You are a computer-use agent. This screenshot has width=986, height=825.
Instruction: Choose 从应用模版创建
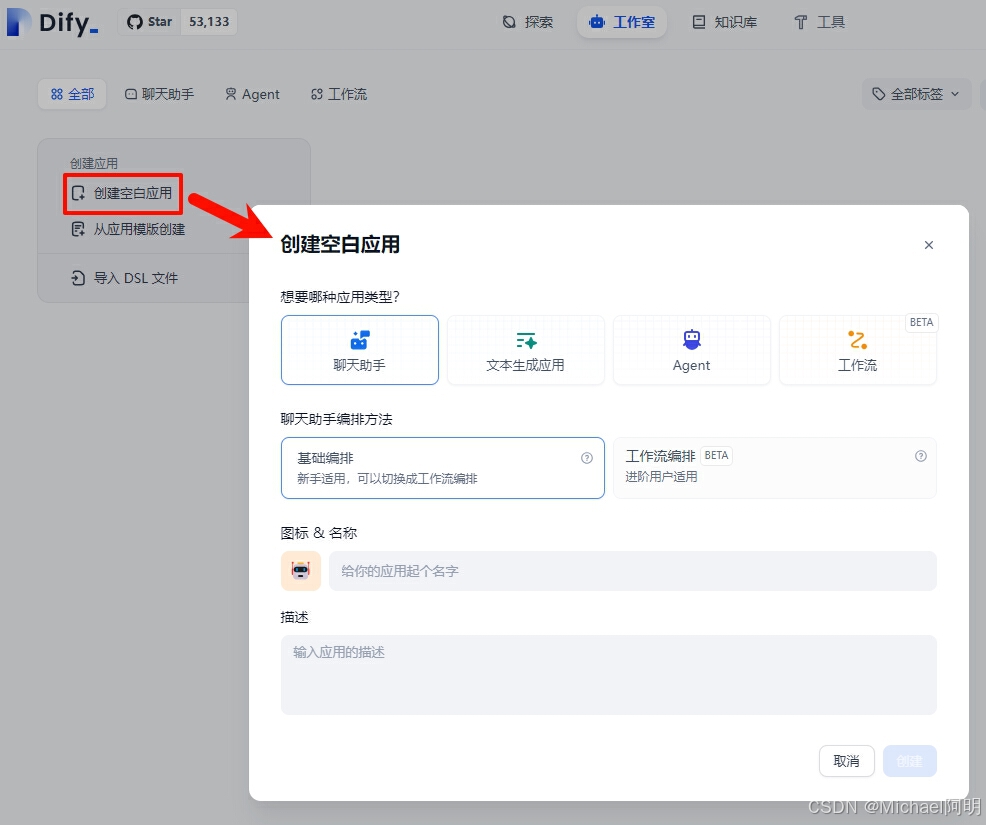pos(128,230)
